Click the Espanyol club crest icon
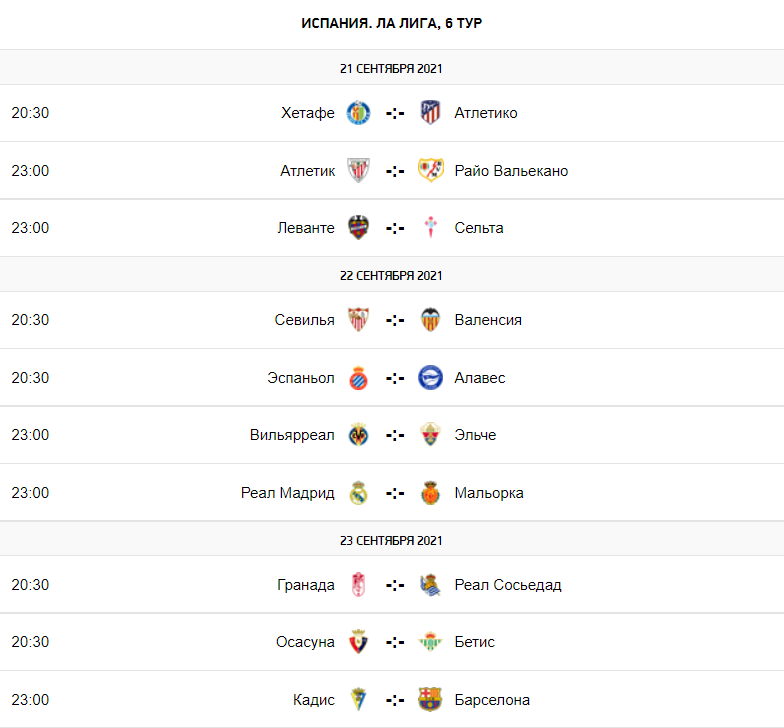784x728 pixels. click(x=358, y=378)
